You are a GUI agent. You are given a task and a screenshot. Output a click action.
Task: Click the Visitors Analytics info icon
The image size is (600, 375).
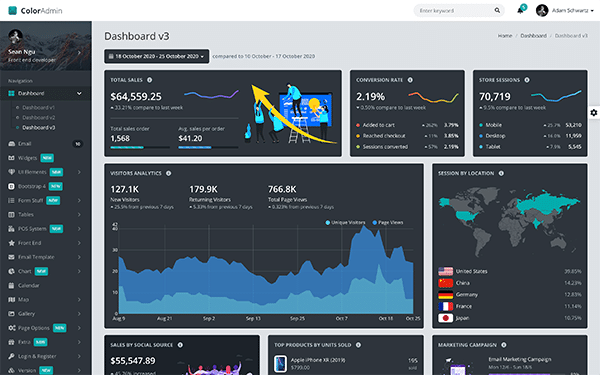[x=168, y=173]
